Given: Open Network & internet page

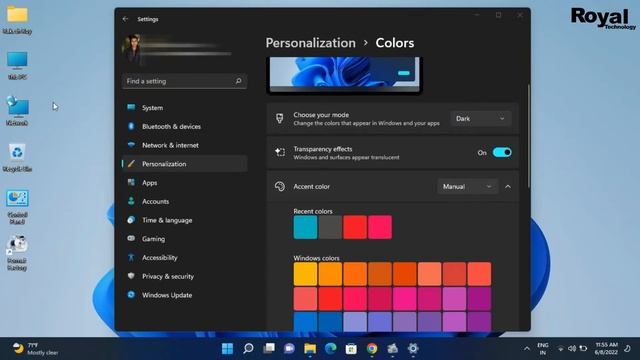Looking at the screenshot, I should [184, 145].
